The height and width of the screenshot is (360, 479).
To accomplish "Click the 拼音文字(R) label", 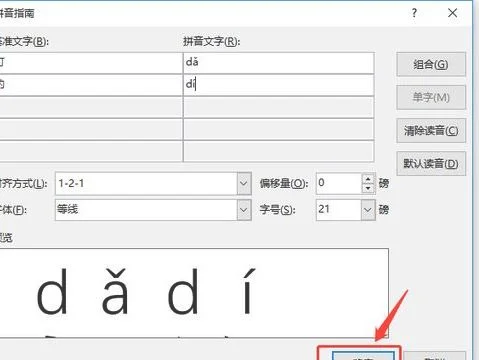I will [x=212, y=42].
